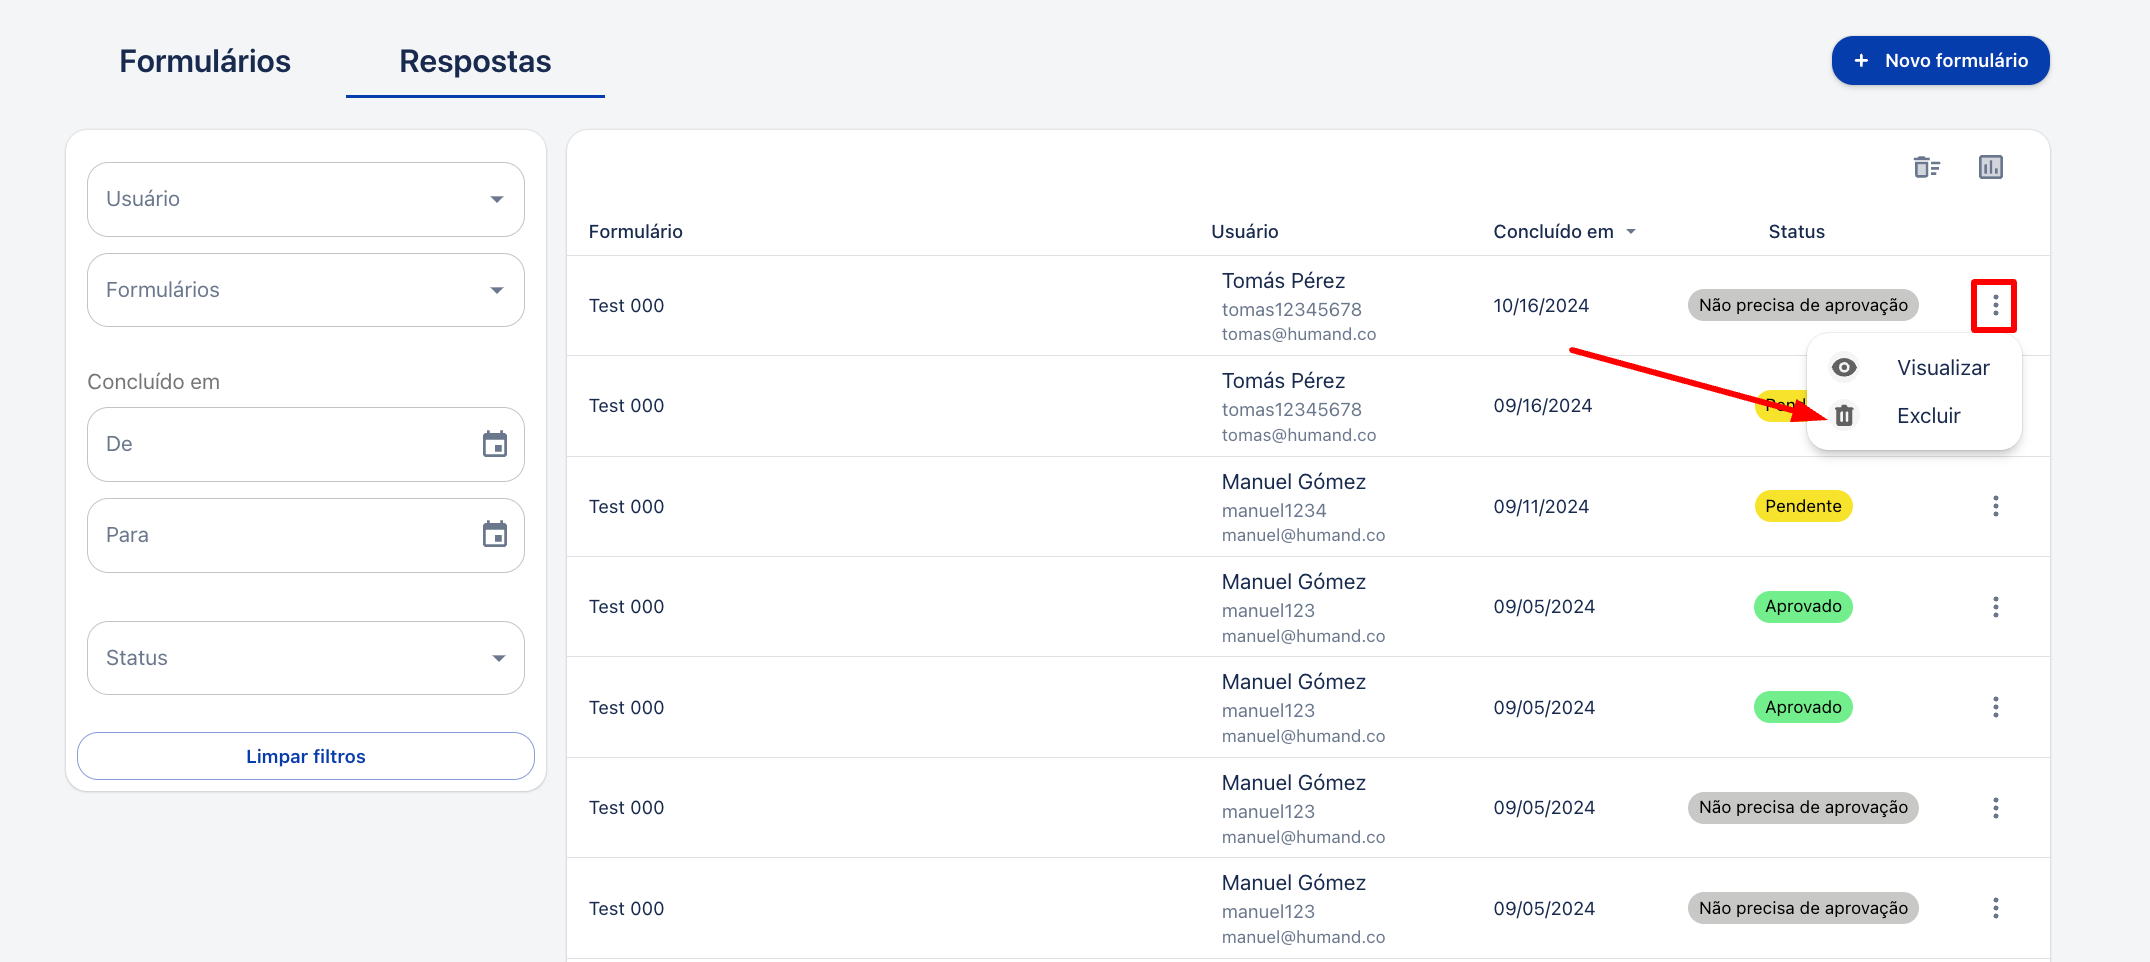The width and height of the screenshot is (2150, 962).
Task: Click the Pendente badge on 09/11/2024 row
Action: click(x=1803, y=506)
